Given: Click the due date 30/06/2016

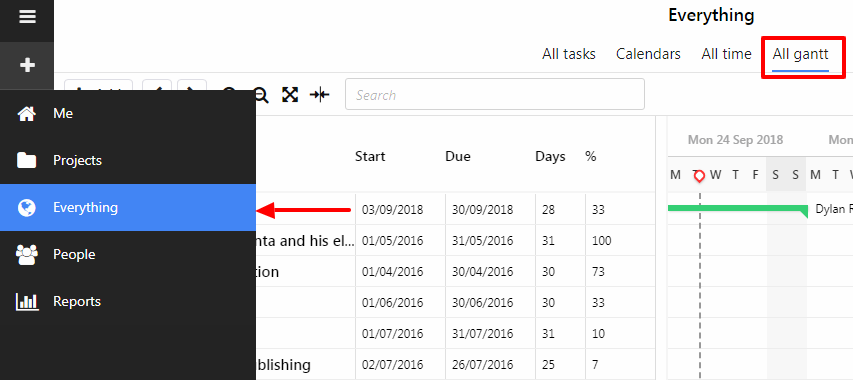Looking at the screenshot, I should 483,303.
